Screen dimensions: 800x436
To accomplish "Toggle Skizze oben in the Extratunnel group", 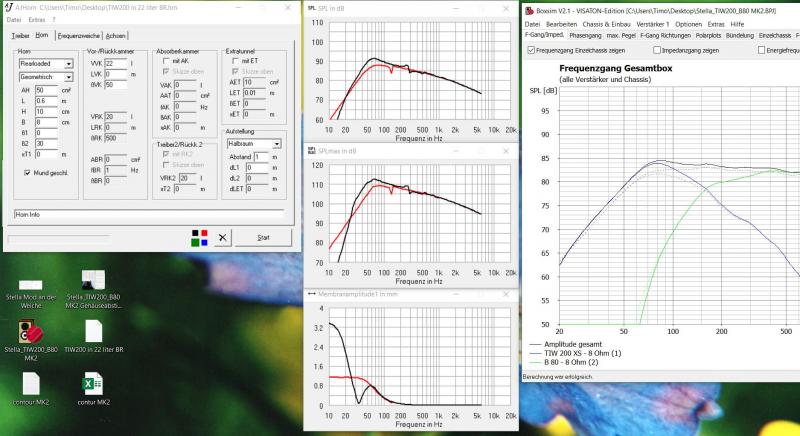I will tap(235, 71).
